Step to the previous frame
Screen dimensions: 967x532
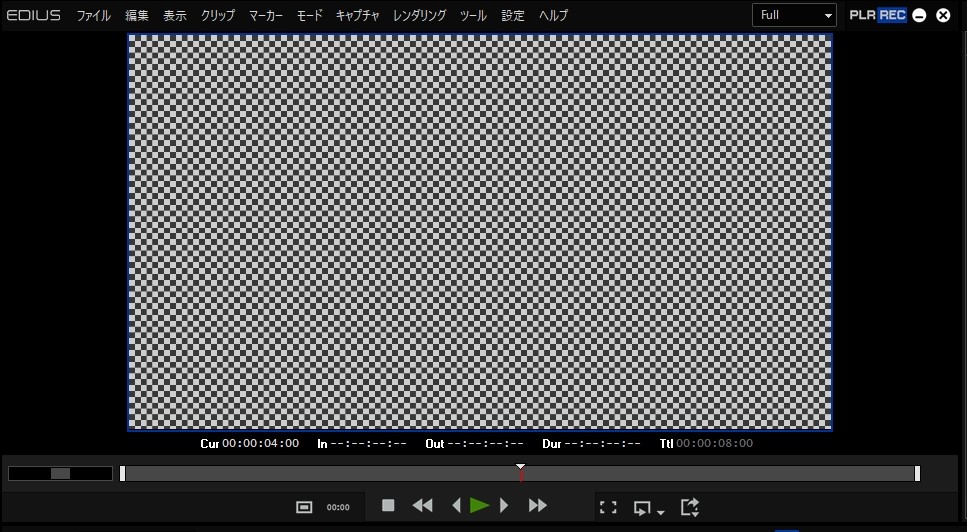pos(456,506)
